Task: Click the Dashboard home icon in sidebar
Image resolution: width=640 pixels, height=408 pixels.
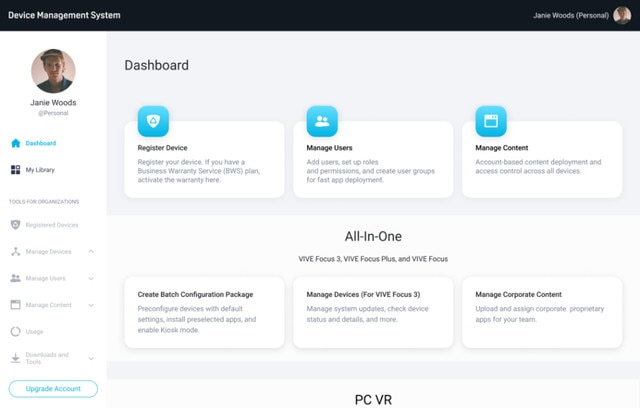Action: pos(16,143)
